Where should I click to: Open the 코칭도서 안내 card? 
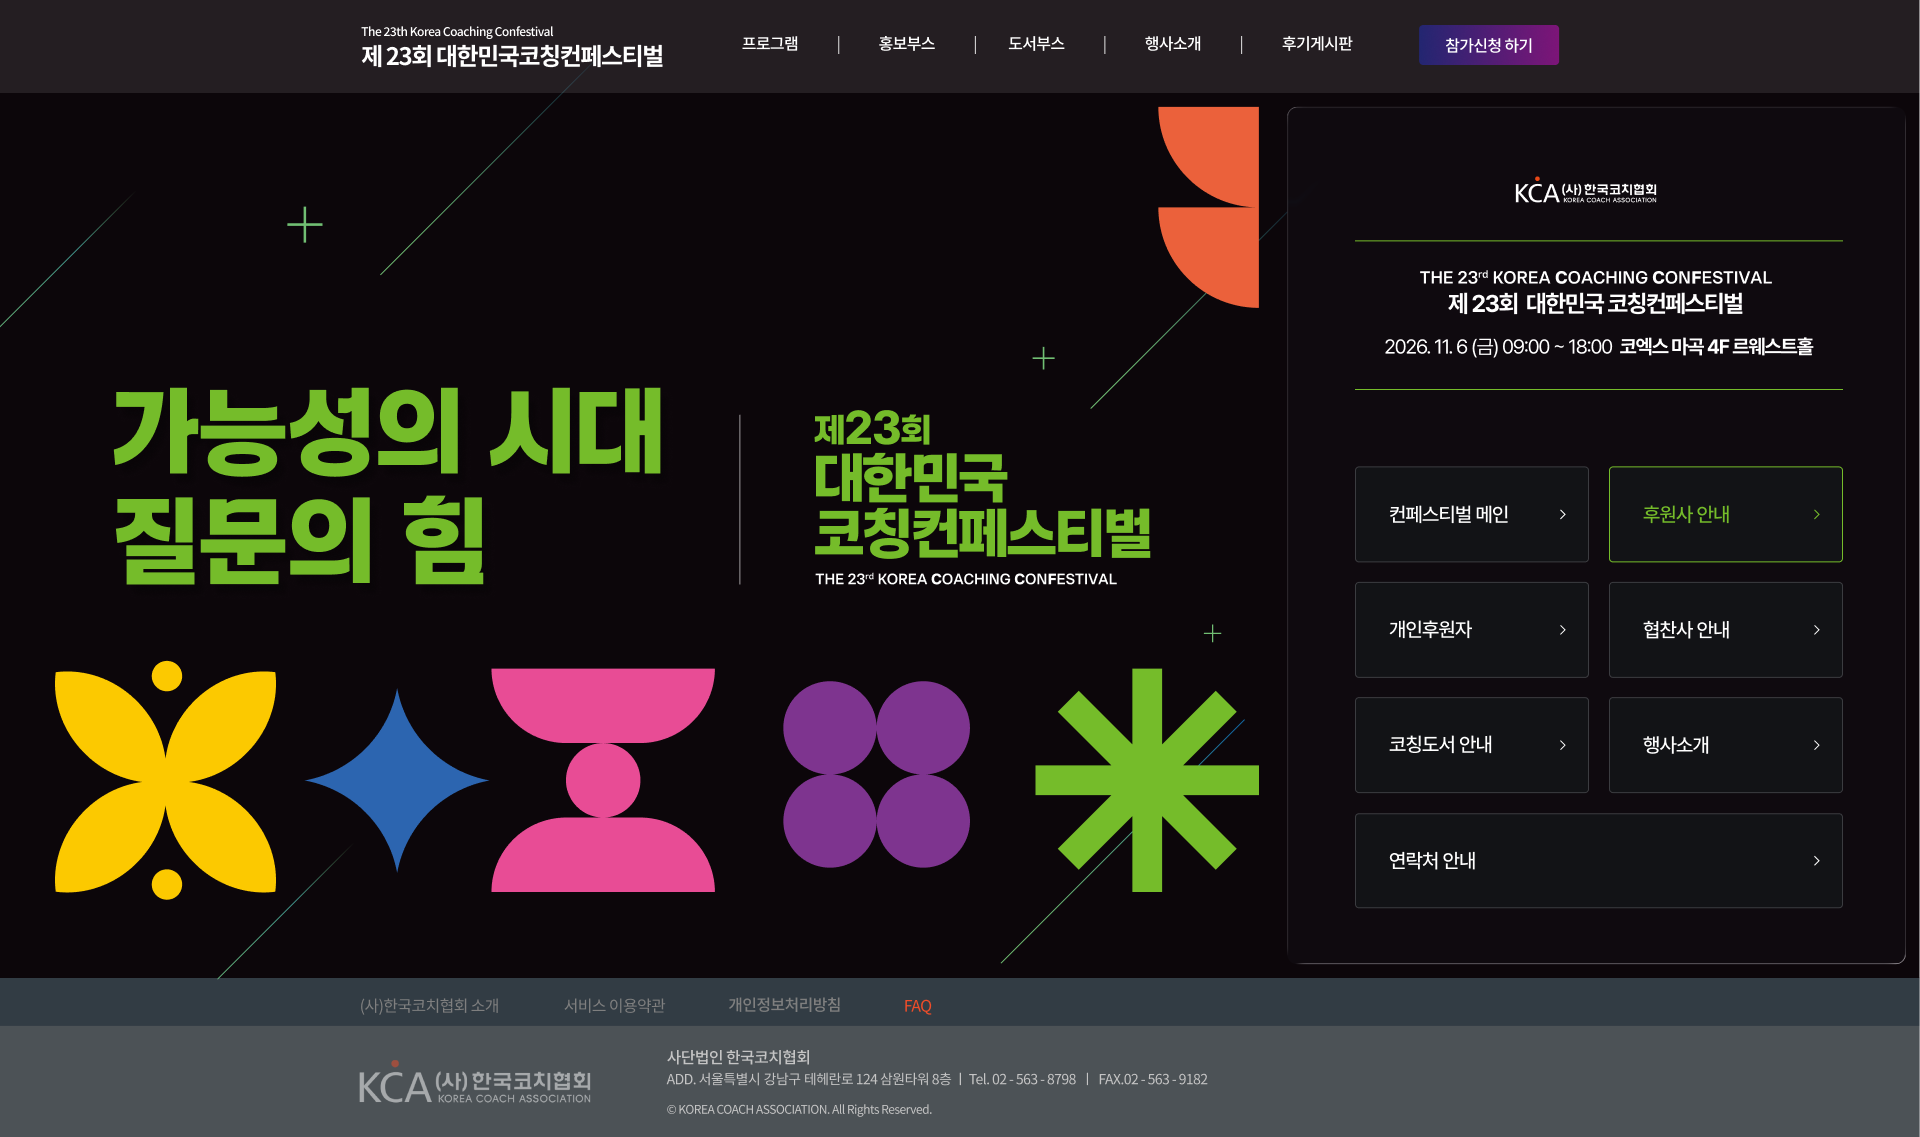1471,745
